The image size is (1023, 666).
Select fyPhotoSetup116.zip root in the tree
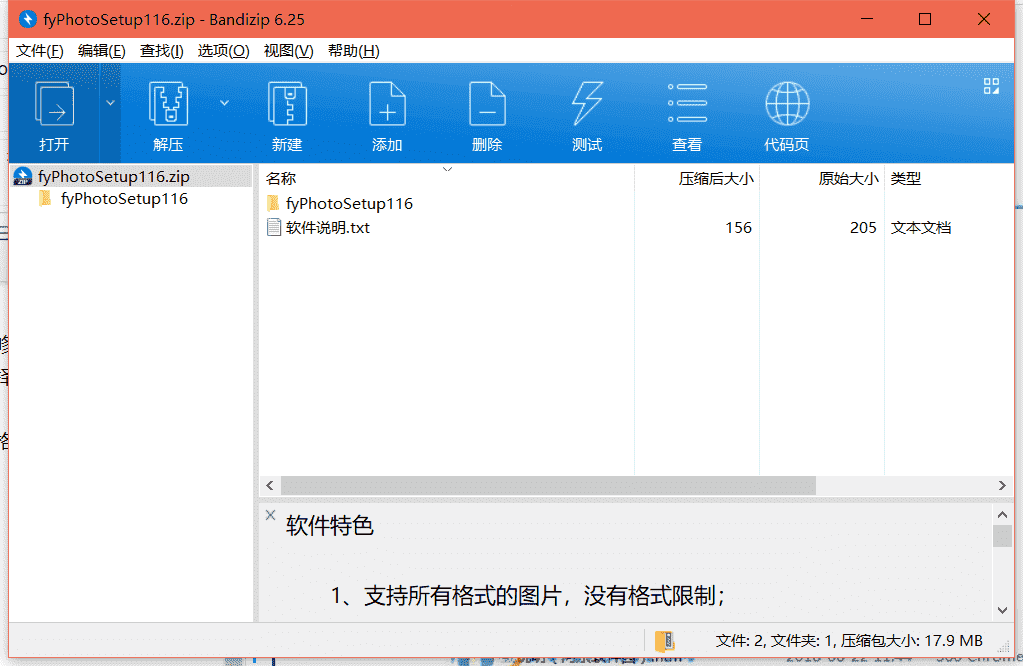pyautogui.click(x=114, y=176)
